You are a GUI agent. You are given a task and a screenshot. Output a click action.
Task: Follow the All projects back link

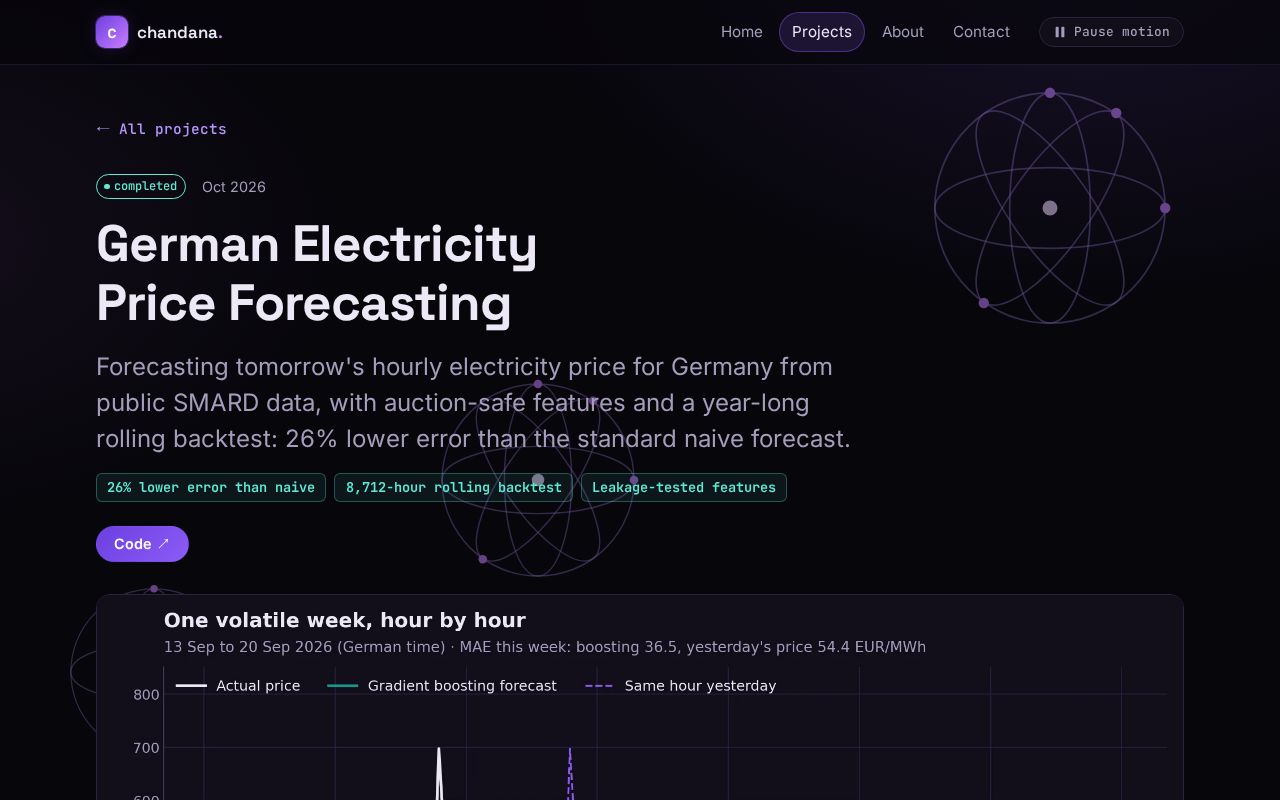161,129
